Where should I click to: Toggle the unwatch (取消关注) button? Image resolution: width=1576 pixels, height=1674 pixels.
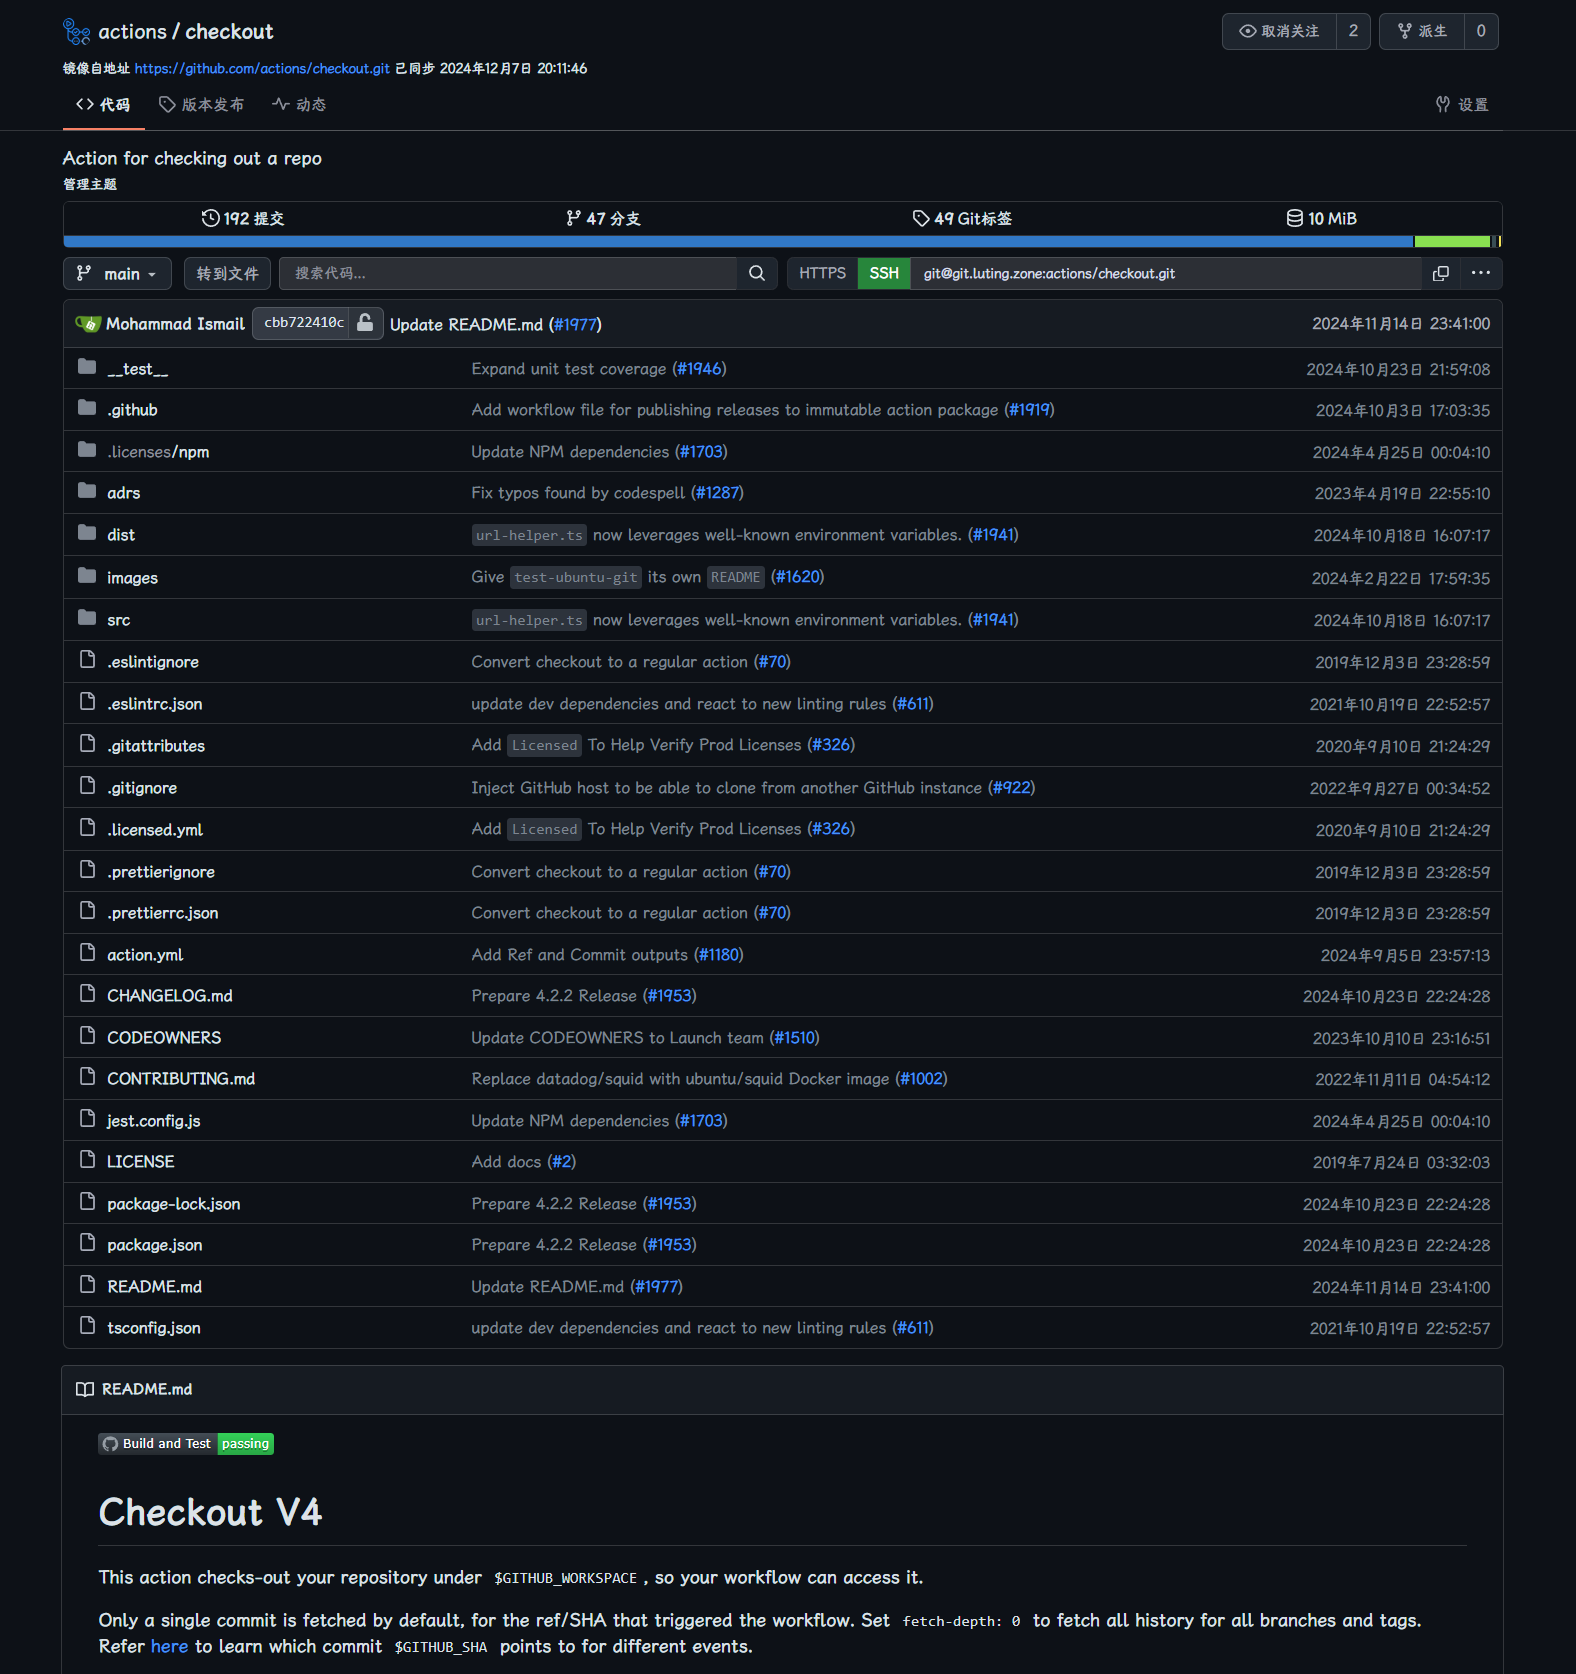pyautogui.click(x=1279, y=32)
